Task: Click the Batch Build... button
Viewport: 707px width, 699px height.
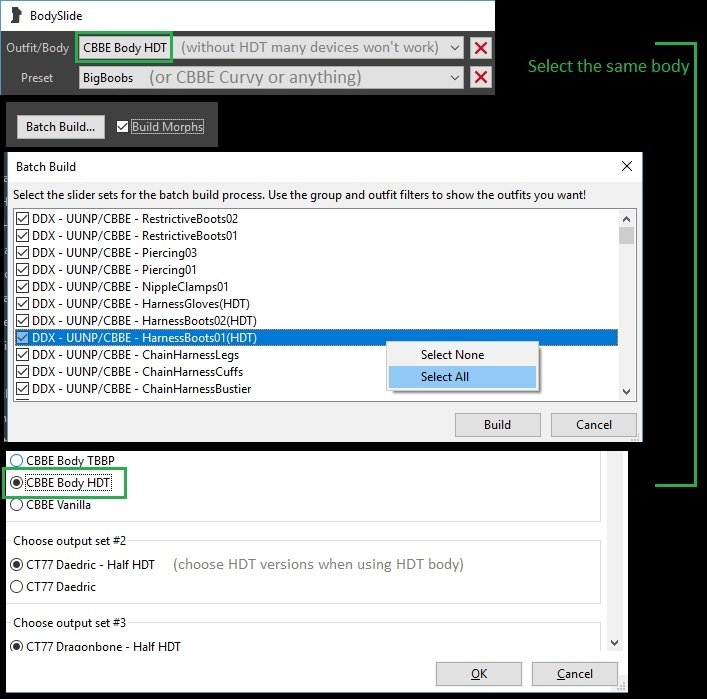Action: click(60, 127)
